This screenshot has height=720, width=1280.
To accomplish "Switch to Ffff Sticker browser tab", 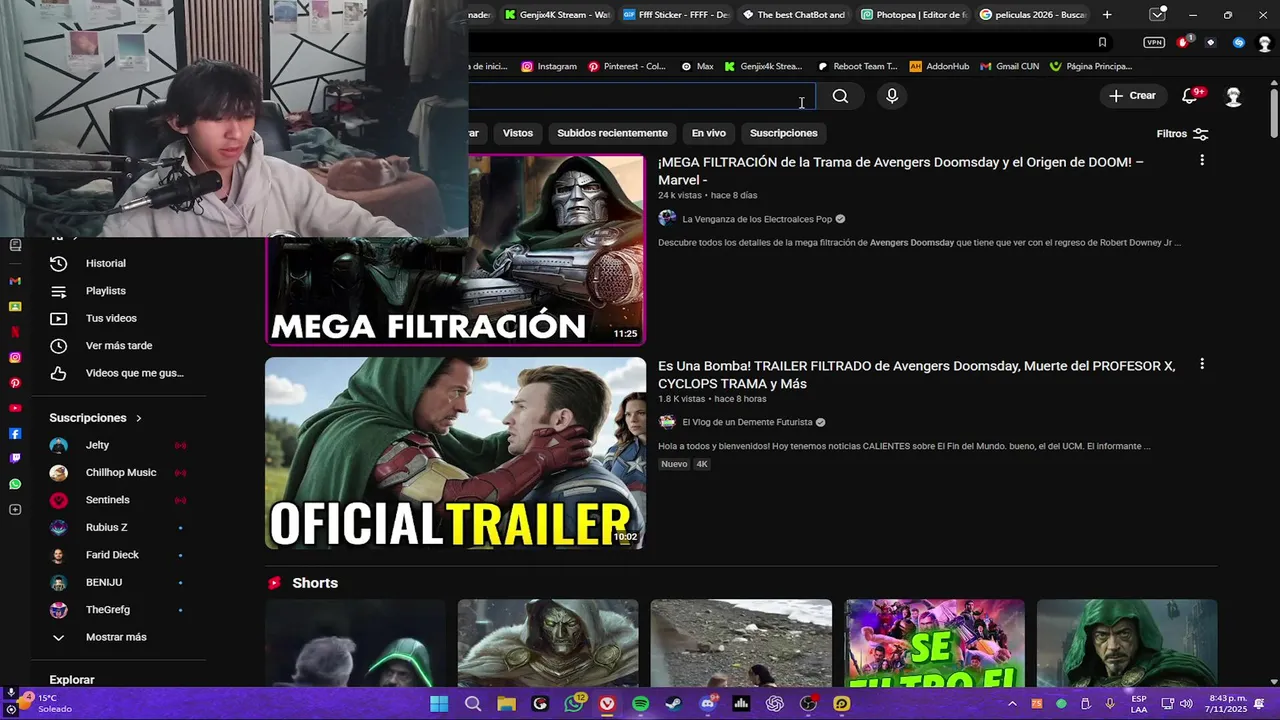I will pyautogui.click(x=675, y=15).
